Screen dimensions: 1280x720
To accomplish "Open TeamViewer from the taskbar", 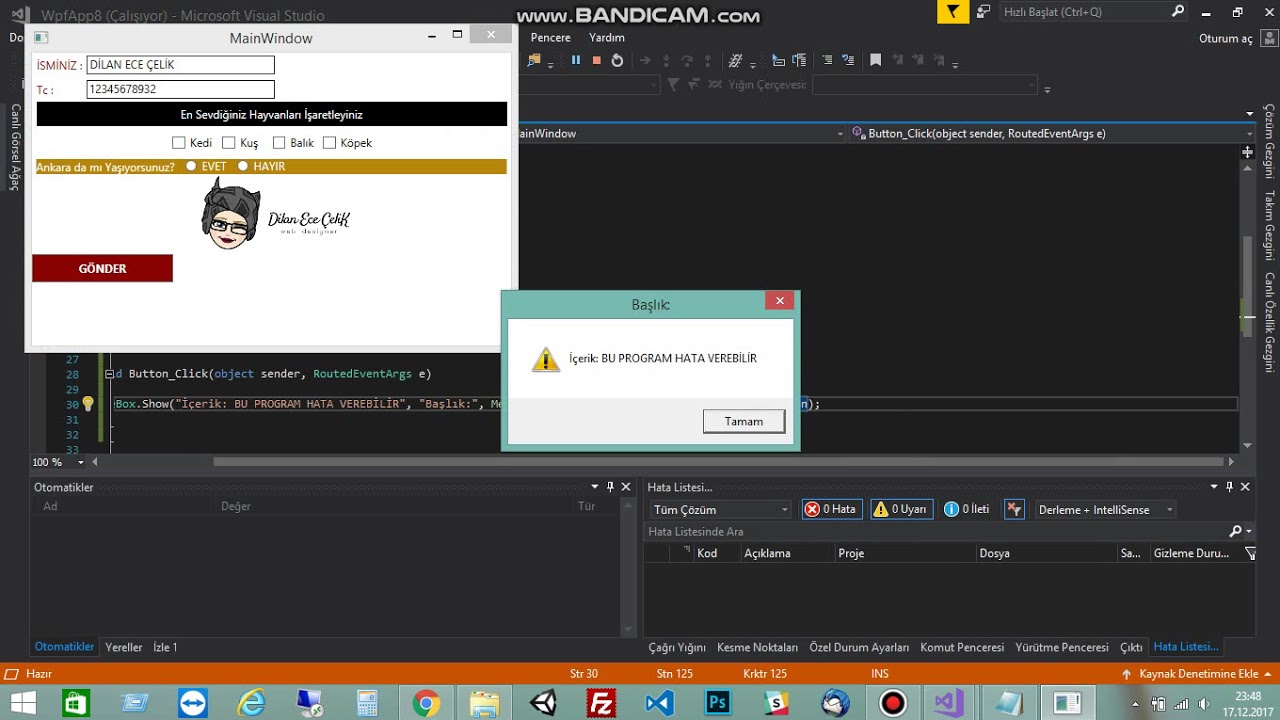I will click(192, 703).
